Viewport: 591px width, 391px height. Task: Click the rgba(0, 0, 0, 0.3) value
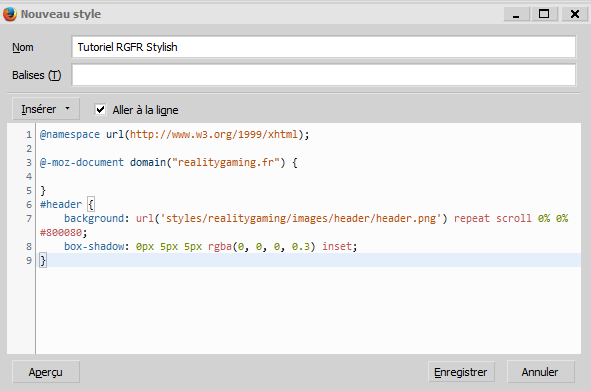[262, 246]
